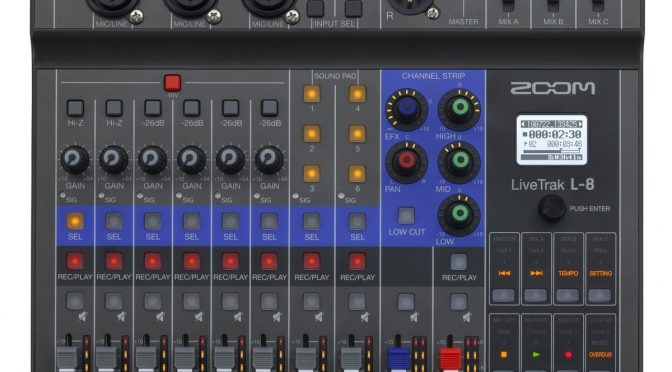Mute channel eight with its mute button

357,301
